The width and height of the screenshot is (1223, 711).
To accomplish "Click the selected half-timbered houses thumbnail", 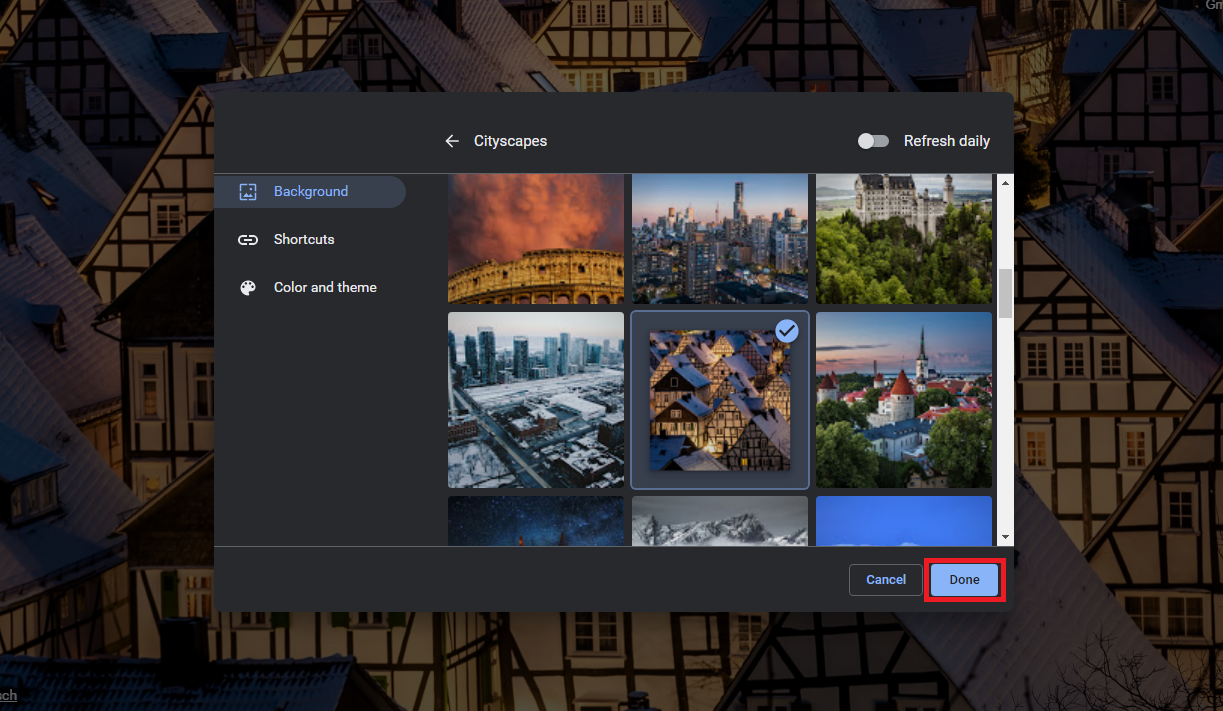I will click(720, 400).
